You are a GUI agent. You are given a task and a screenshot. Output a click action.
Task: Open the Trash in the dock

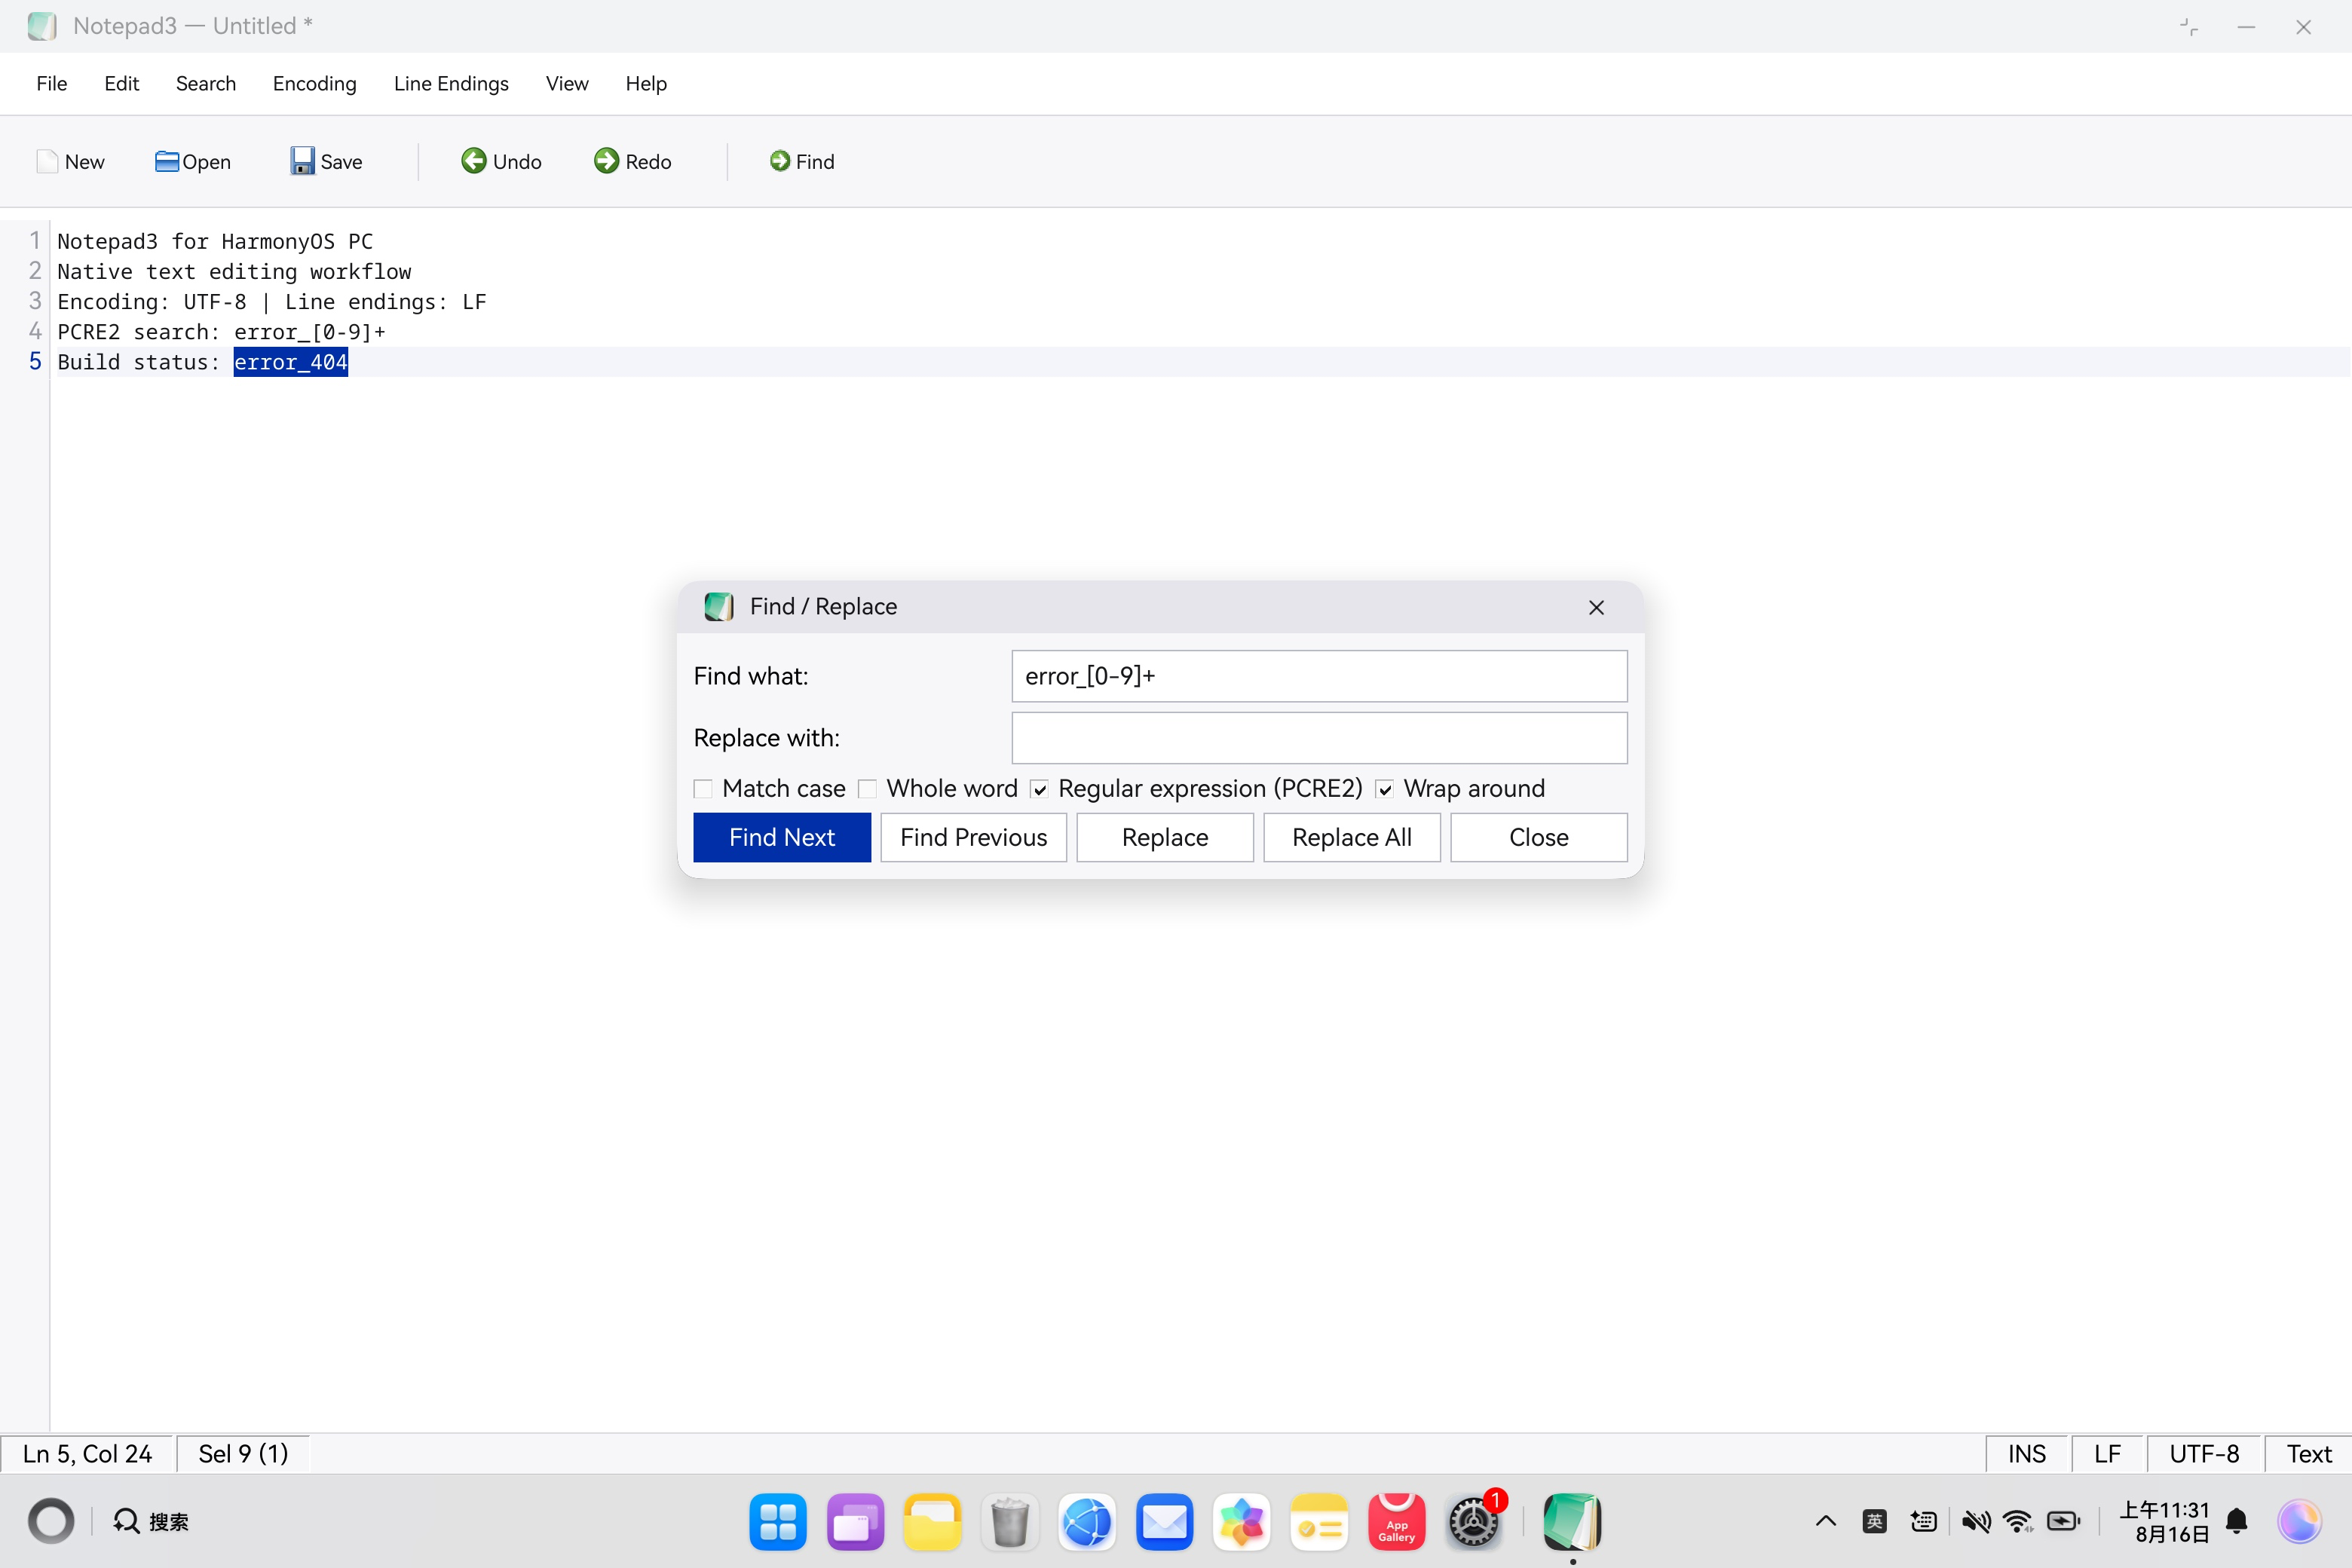1010,1522
